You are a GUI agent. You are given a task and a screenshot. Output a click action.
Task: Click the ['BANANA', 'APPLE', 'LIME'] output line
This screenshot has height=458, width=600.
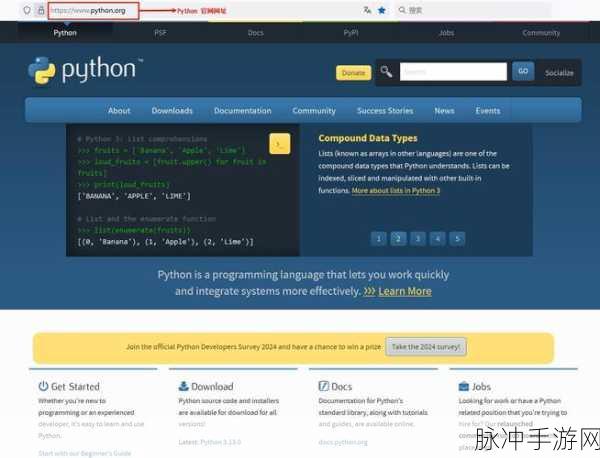[134, 196]
